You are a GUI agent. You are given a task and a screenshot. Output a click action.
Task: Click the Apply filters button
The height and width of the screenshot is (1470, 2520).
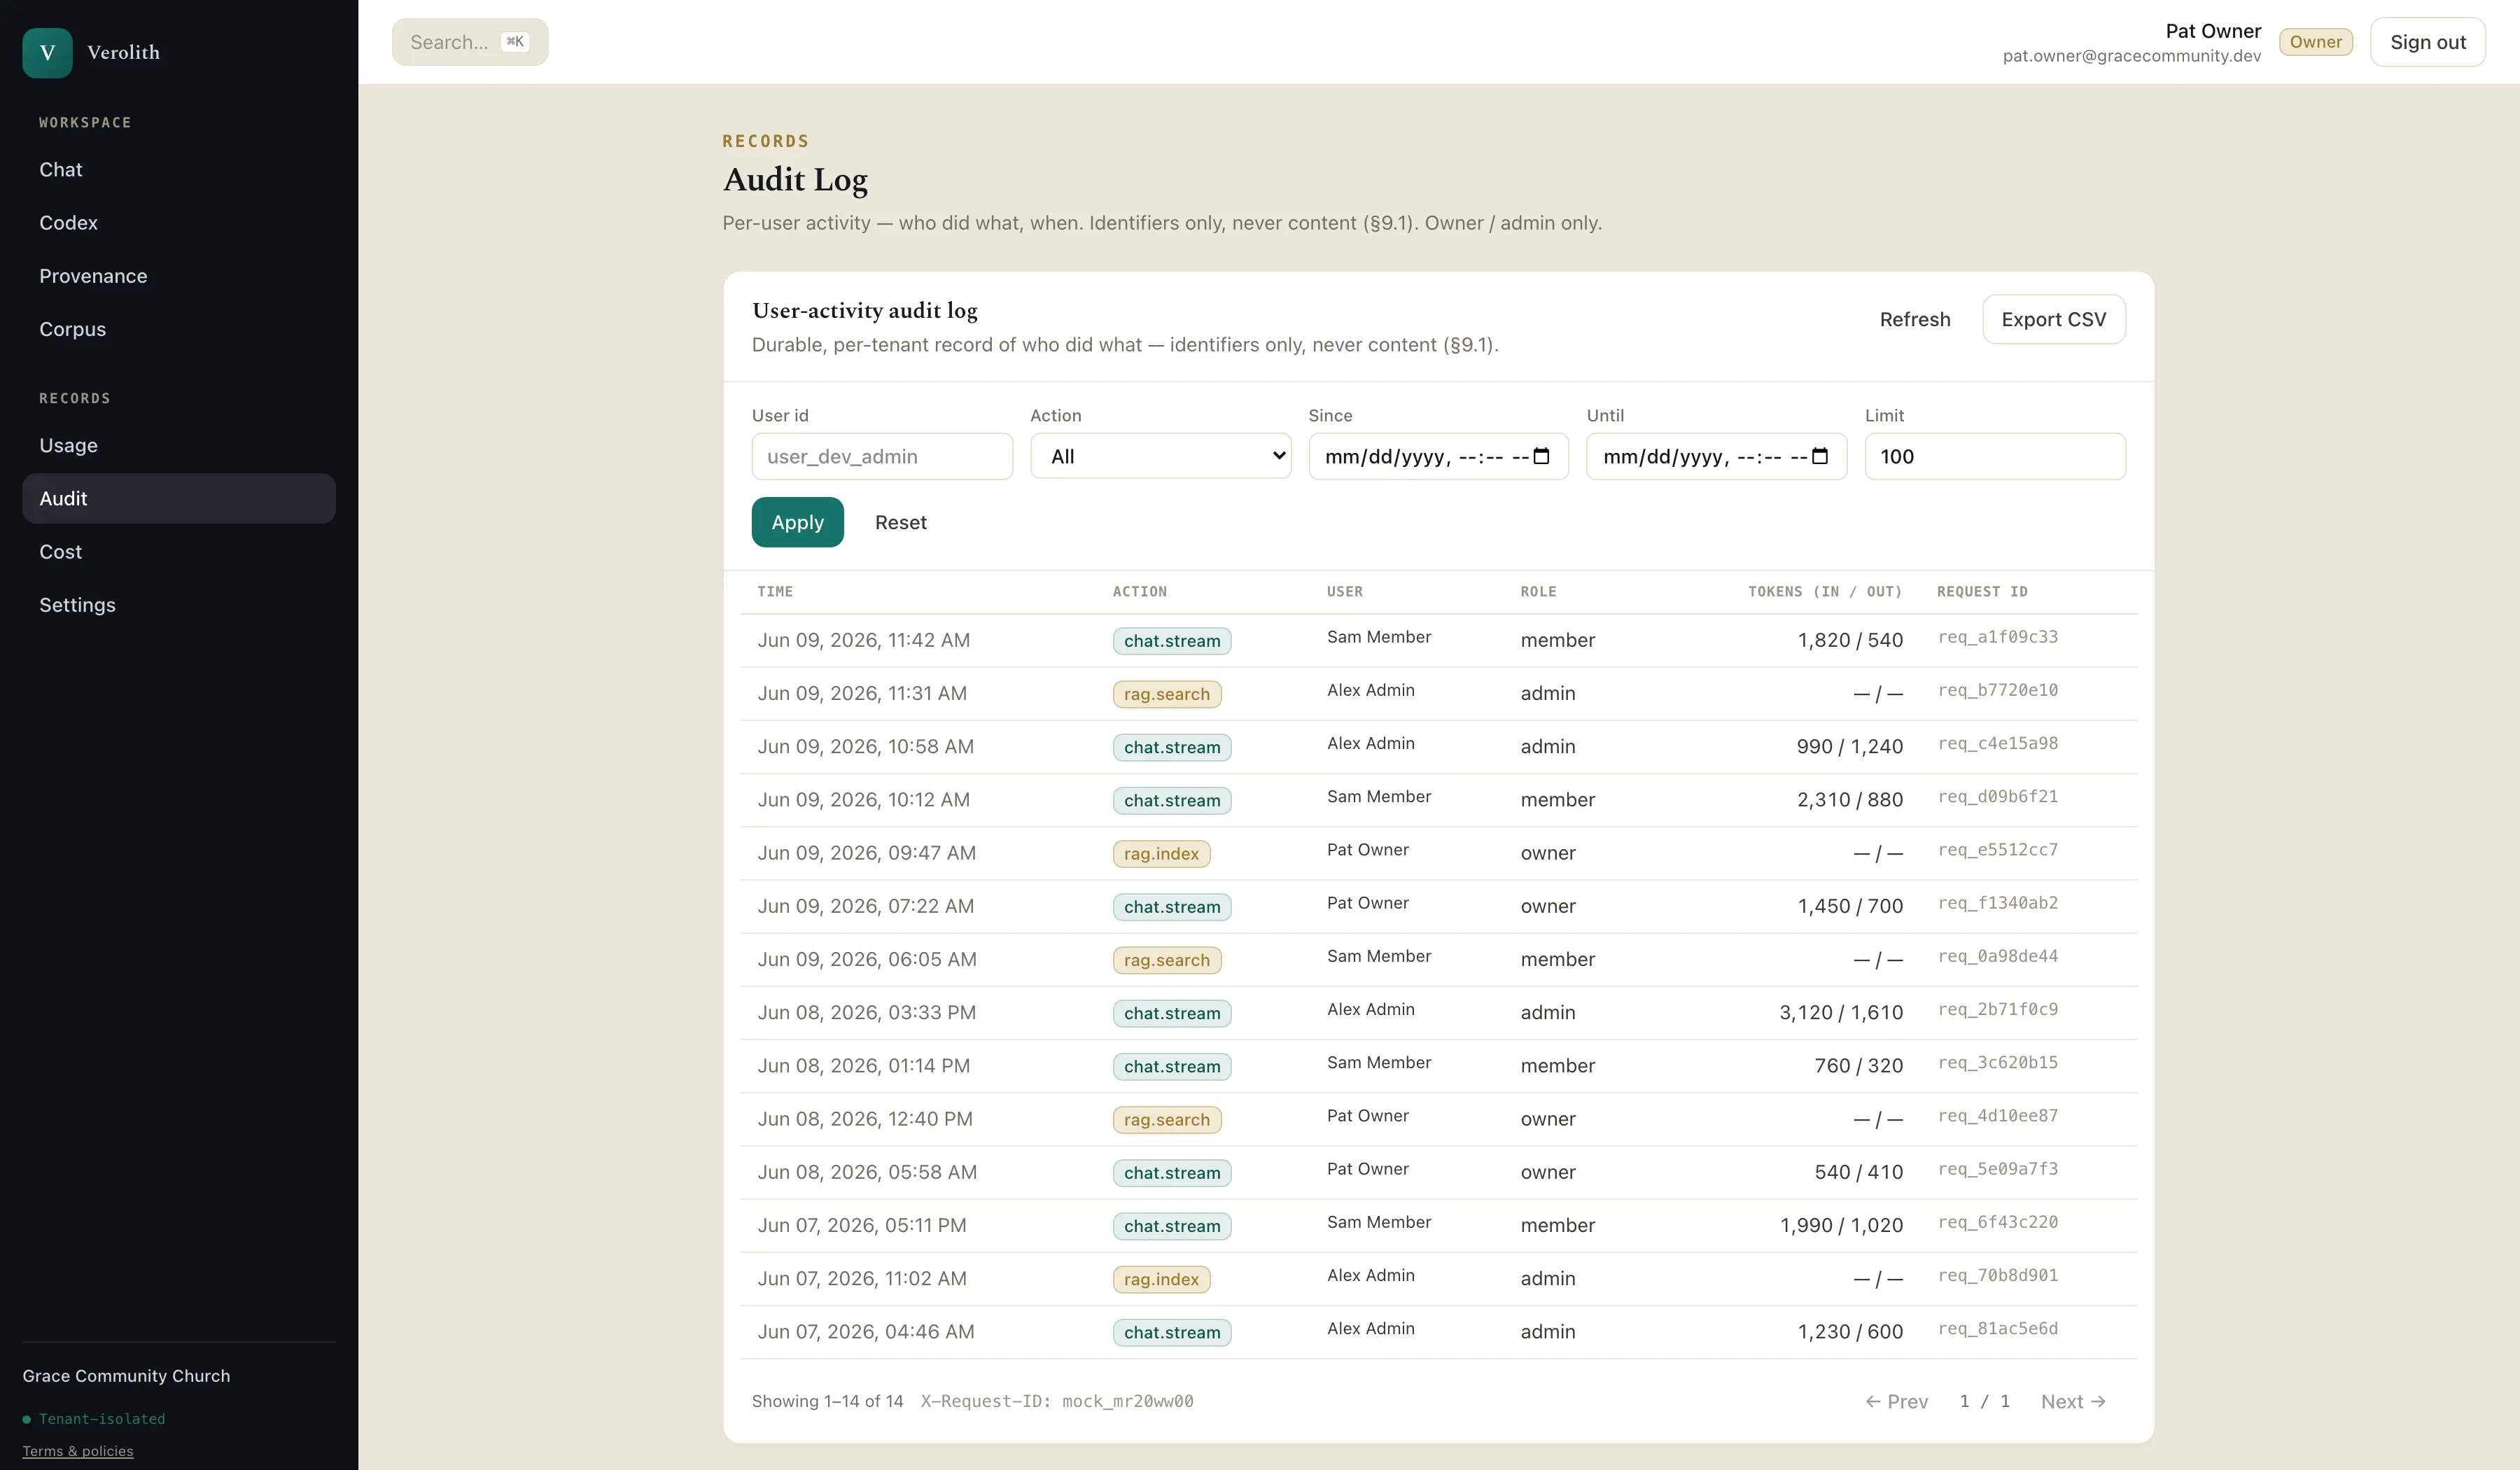pyautogui.click(x=797, y=522)
